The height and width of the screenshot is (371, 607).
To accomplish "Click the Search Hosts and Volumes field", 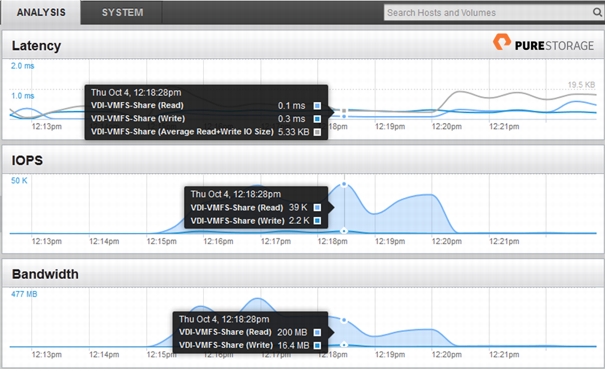I will pos(489,12).
